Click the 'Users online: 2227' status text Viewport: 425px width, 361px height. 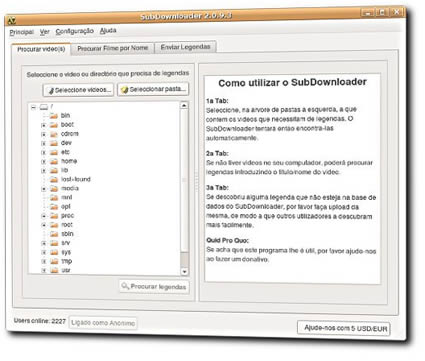[40, 321]
